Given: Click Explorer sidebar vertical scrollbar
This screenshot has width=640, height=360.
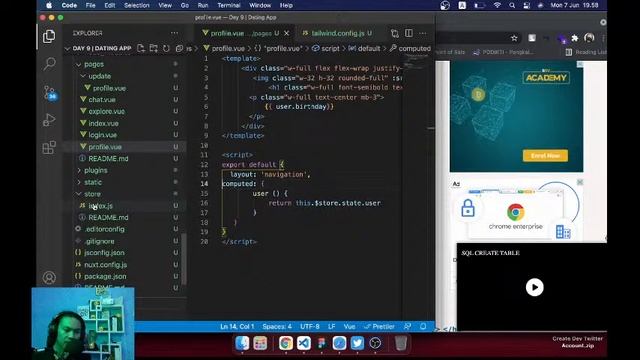Looking at the screenshot, I should pyautogui.click(x=184, y=259).
